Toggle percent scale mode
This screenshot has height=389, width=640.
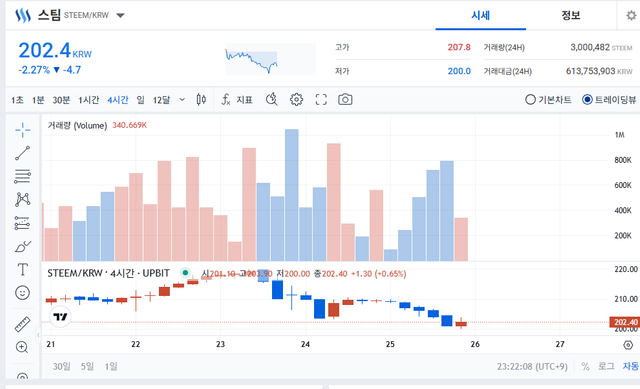click(x=585, y=367)
